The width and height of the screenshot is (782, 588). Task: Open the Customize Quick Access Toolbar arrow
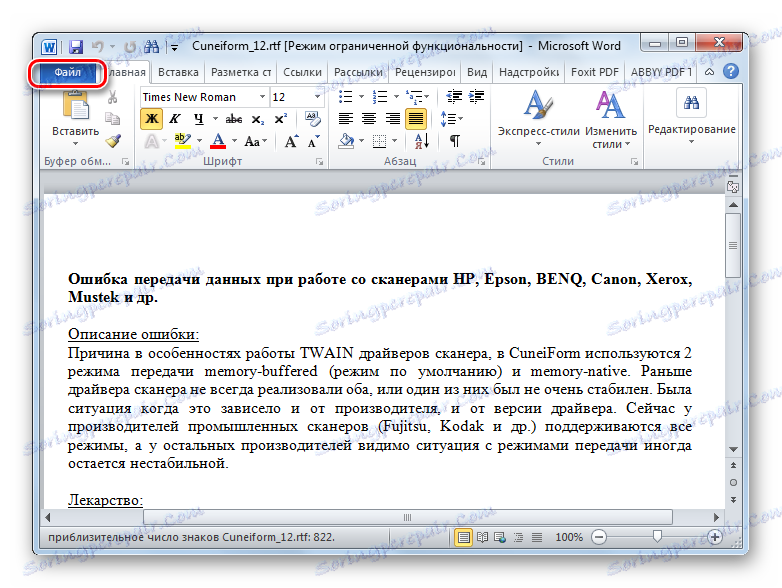tap(174, 47)
